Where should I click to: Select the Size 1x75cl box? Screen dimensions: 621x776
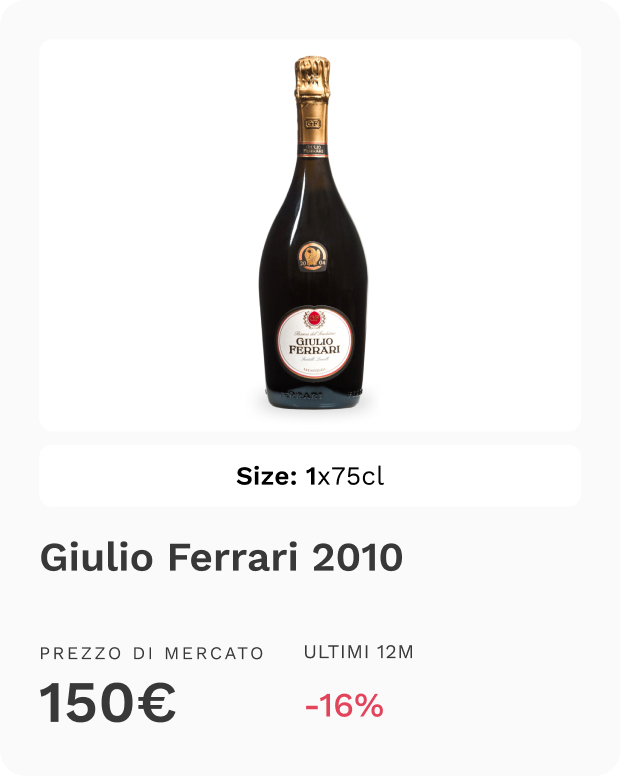coord(310,476)
